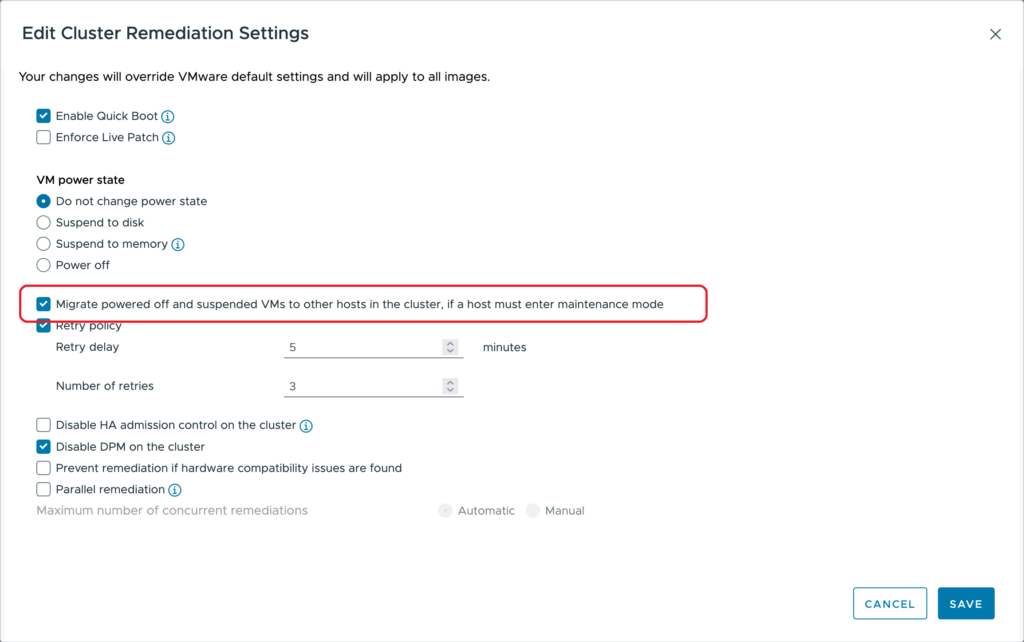Toggle the Retry policy checkbox
The width and height of the screenshot is (1024, 642).
pyautogui.click(x=44, y=325)
